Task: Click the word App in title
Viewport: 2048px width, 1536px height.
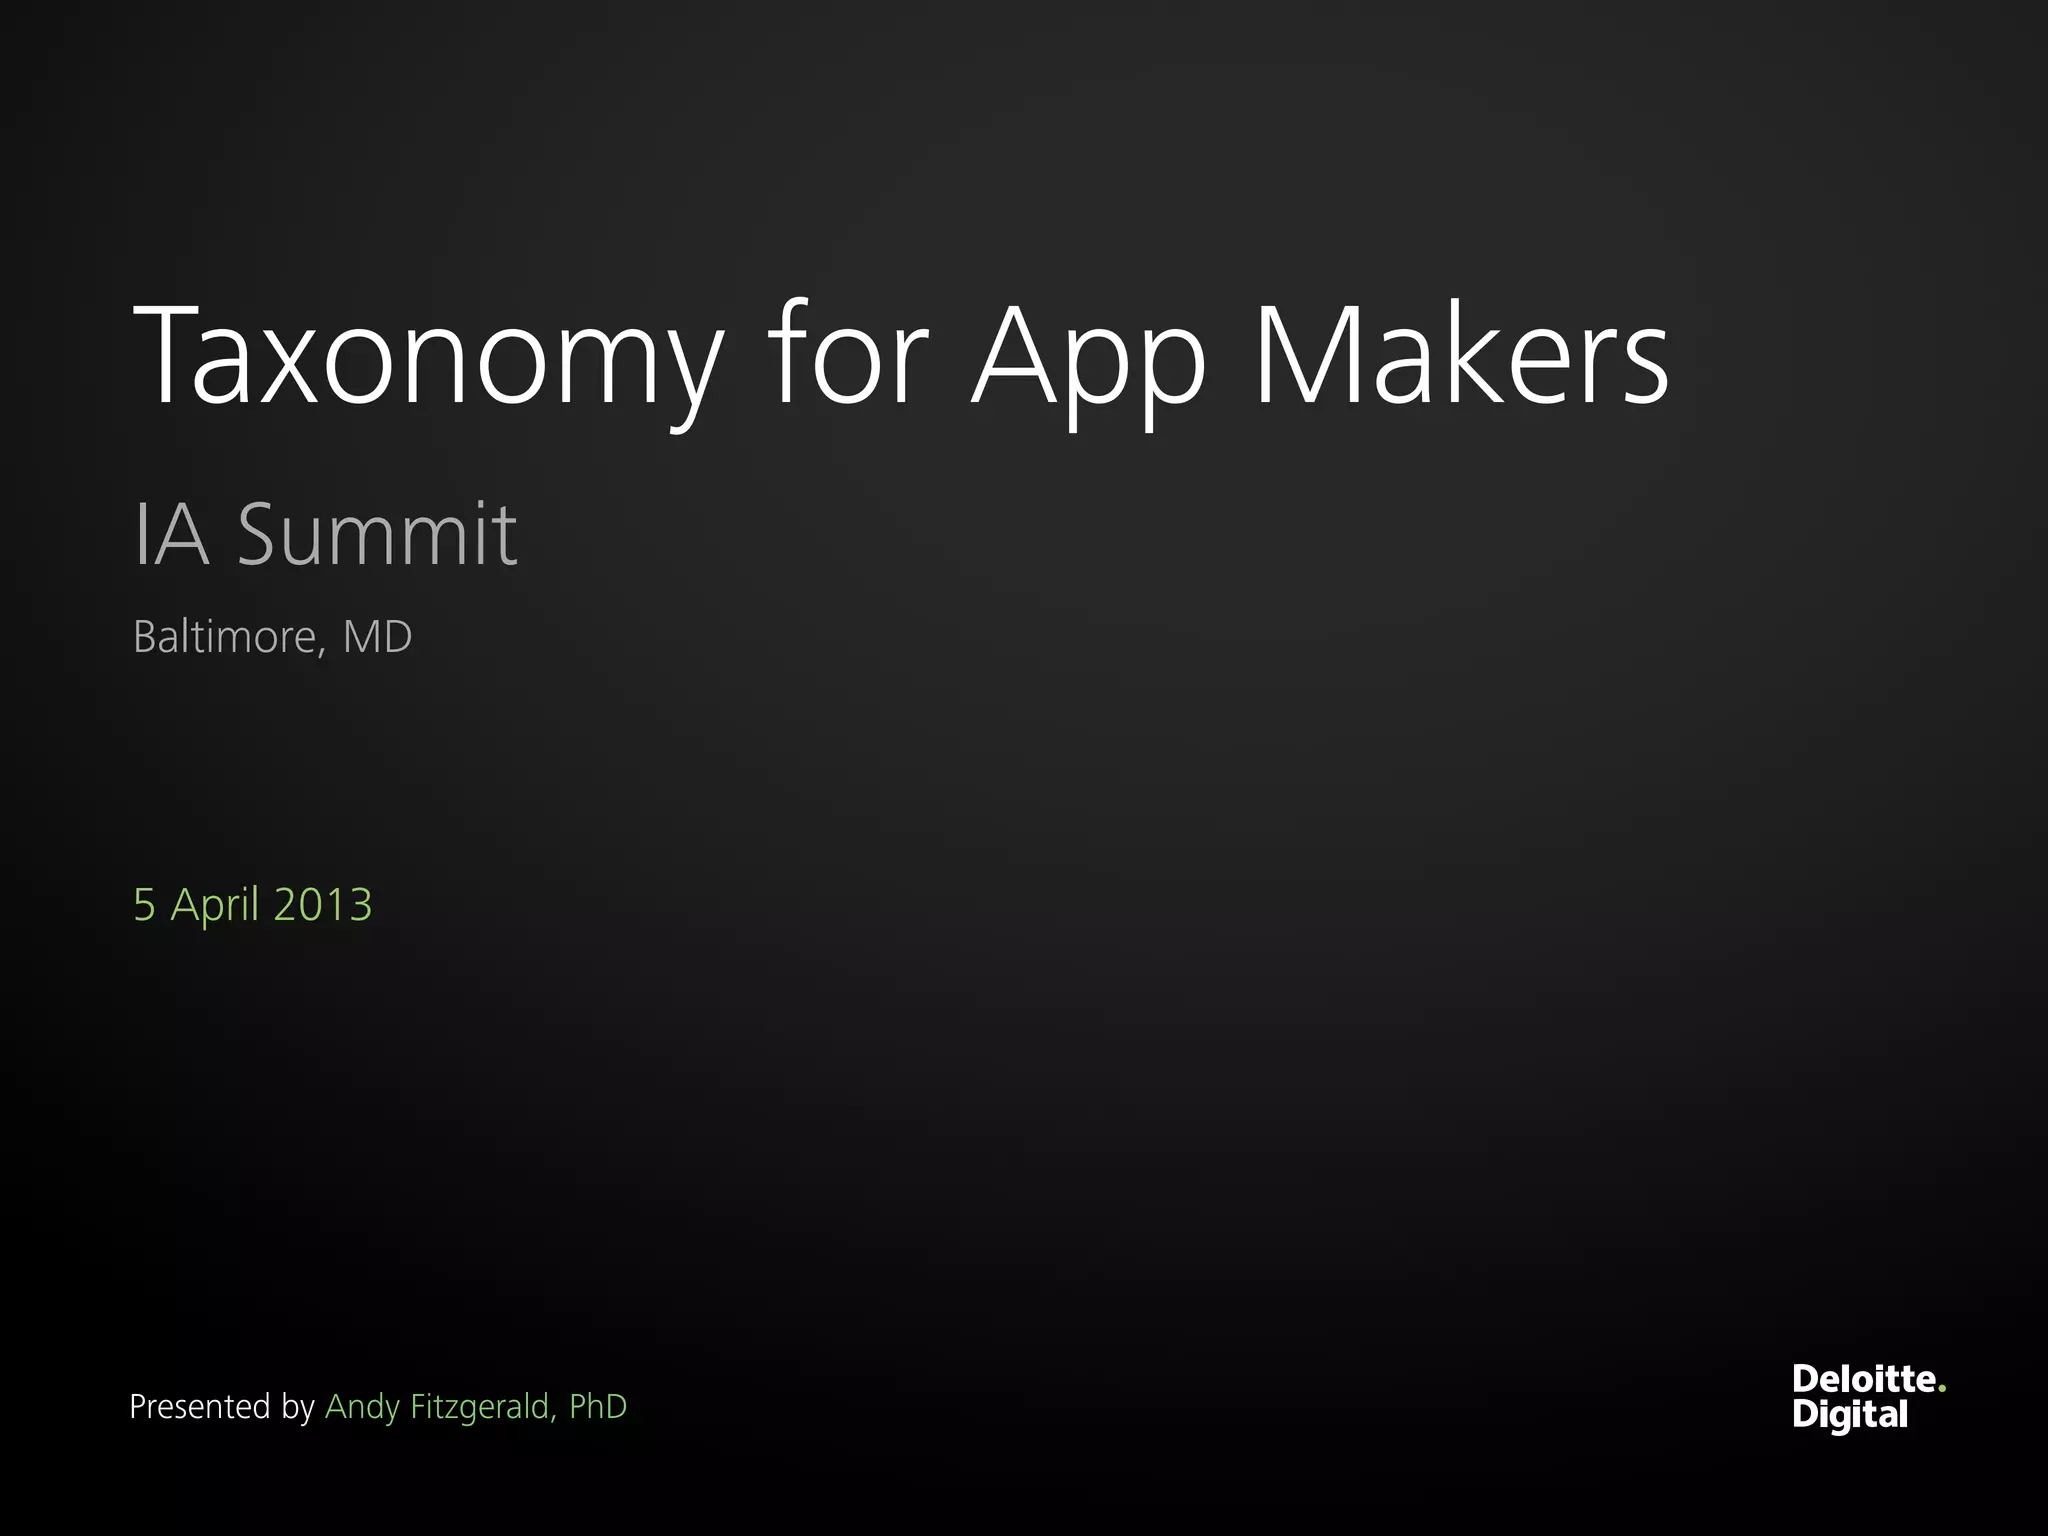Action: pyautogui.click(x=1089, y=357)
